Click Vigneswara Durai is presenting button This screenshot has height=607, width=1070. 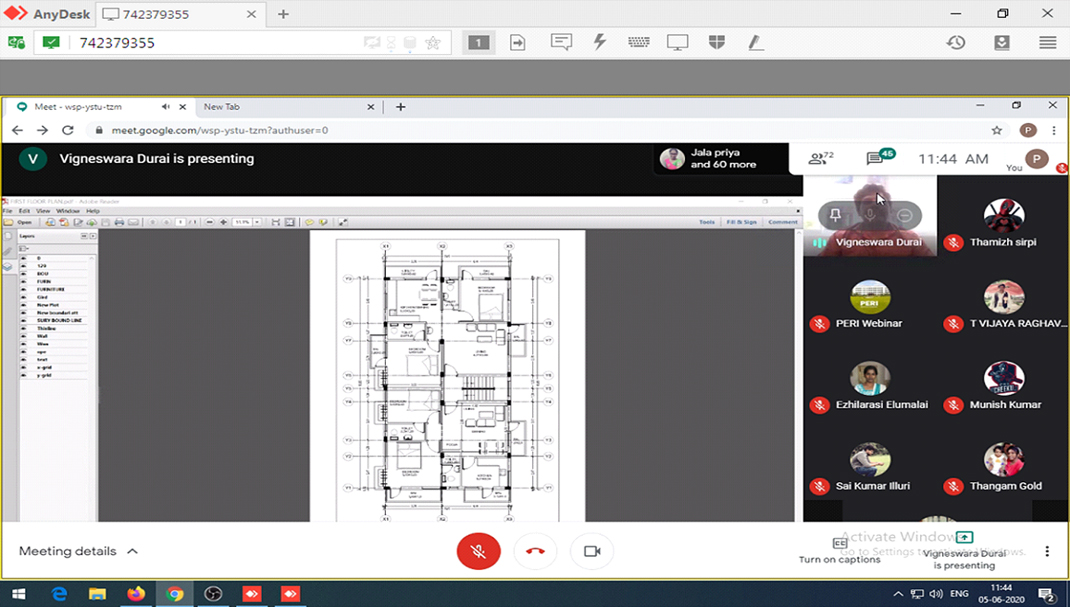(964, 549)
